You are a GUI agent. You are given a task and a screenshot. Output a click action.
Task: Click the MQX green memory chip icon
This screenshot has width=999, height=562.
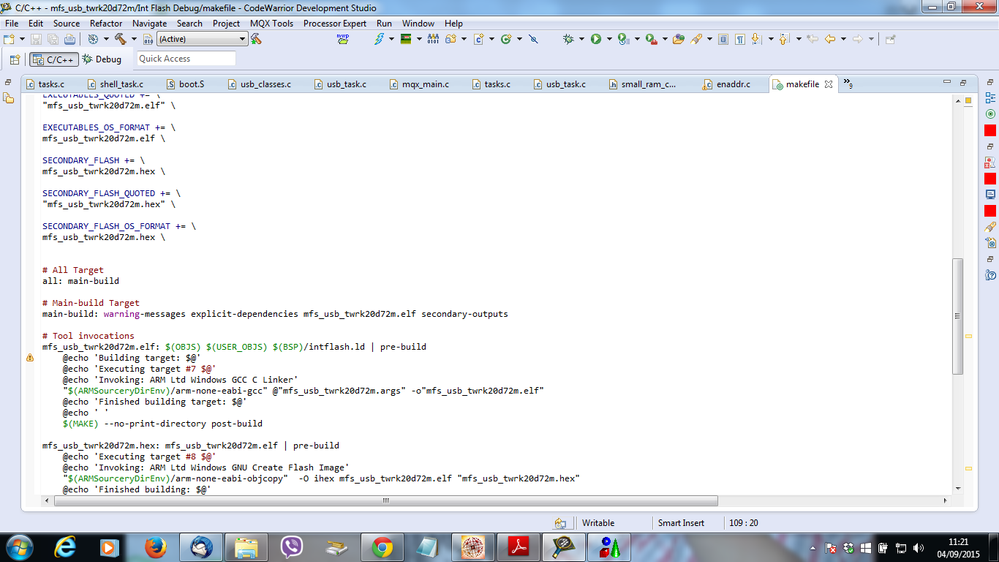tap(406, 39)
